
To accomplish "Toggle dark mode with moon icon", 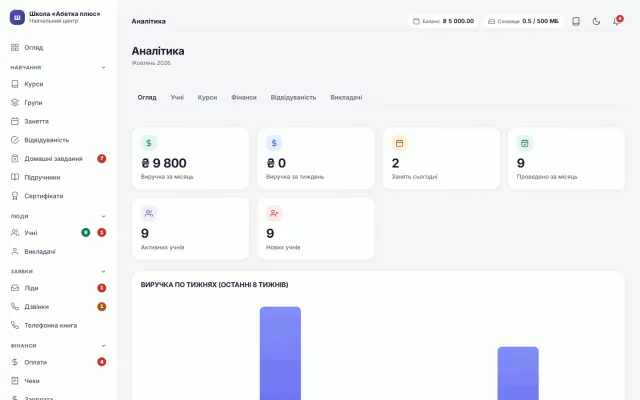I will (x=596, y=21).
